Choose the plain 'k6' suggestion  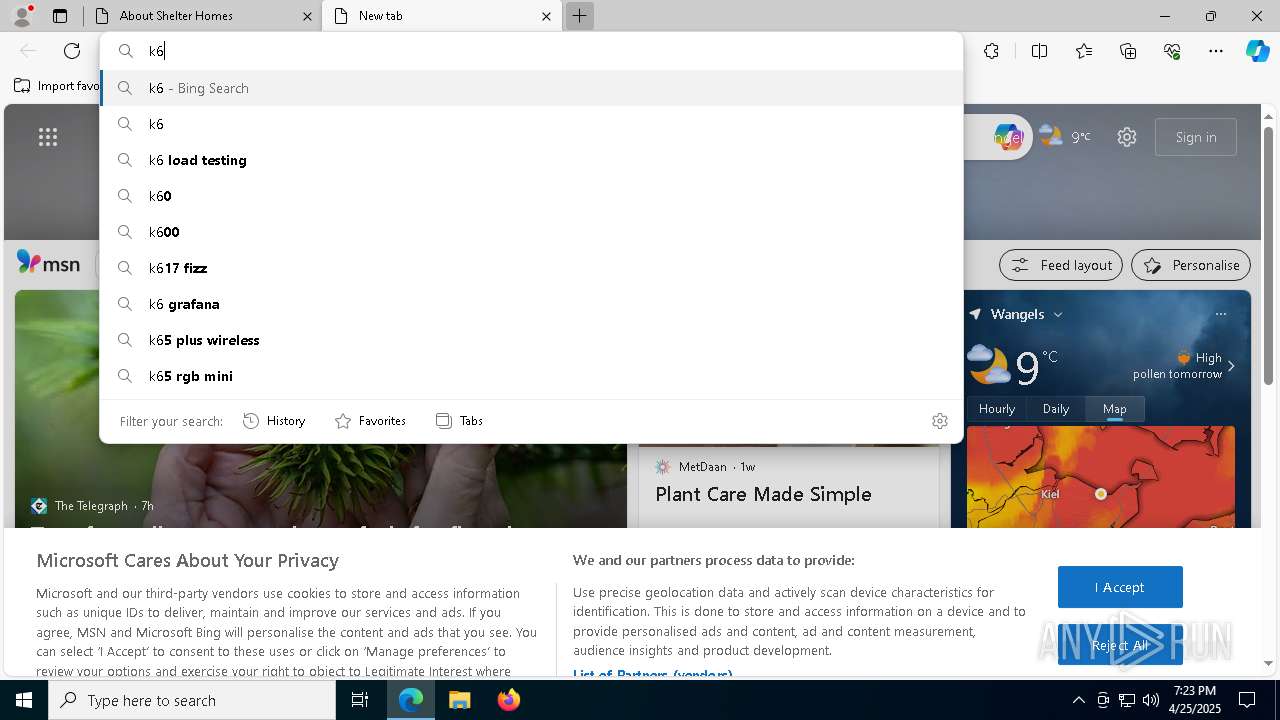531,124
